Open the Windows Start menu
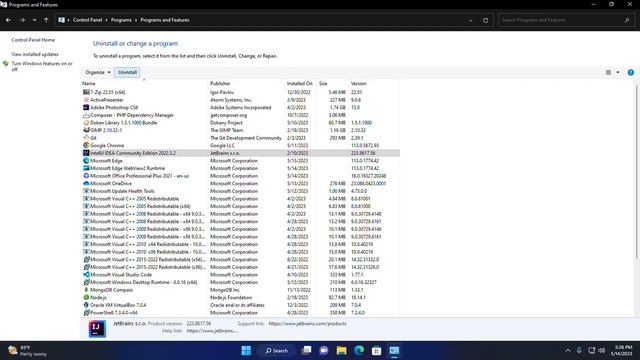Viewport: 640px width, 360px height. (246, 351)
